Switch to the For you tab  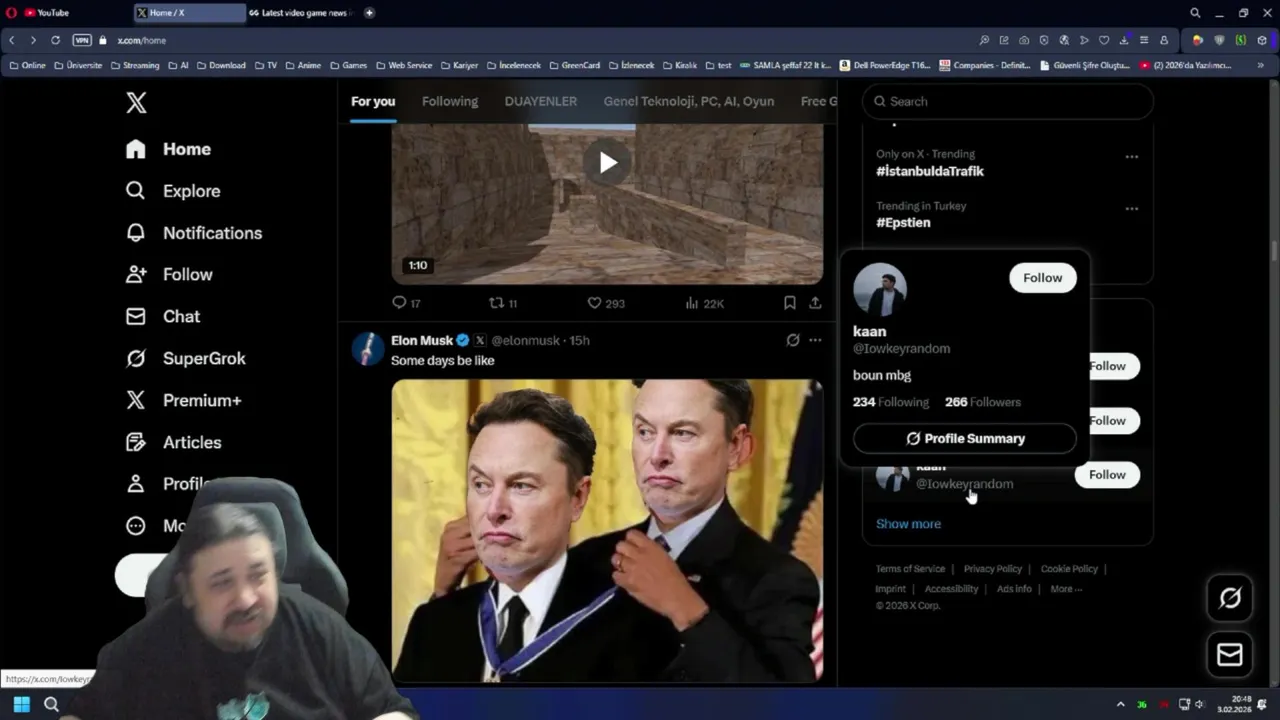(x=373, y=101)
